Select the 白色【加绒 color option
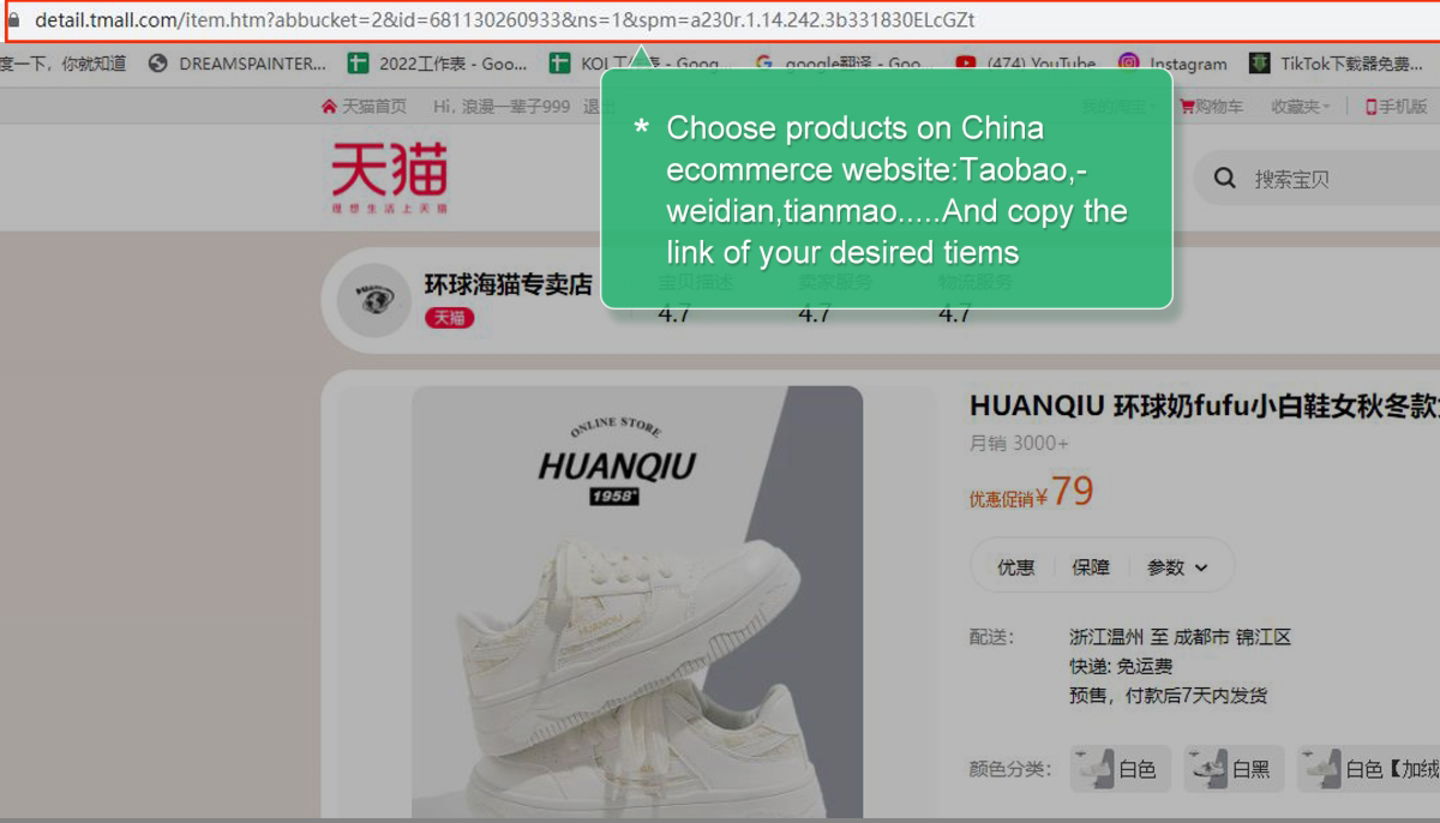Image resolution: width=1440 pixels, height=823 pixels. [1370, 769]
